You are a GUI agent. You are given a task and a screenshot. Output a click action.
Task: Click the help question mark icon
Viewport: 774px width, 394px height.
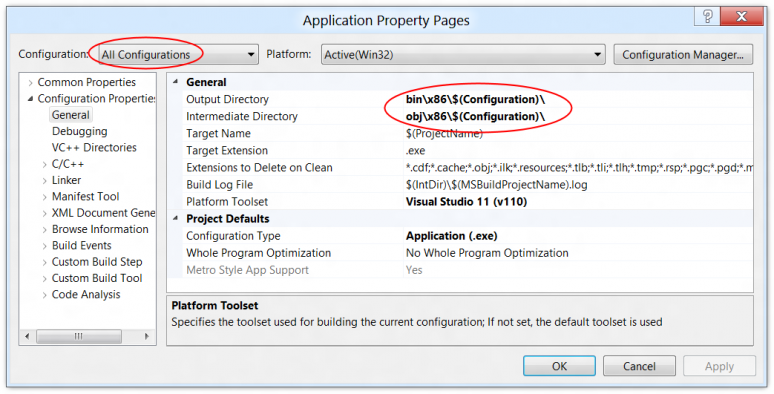[707, 16]
